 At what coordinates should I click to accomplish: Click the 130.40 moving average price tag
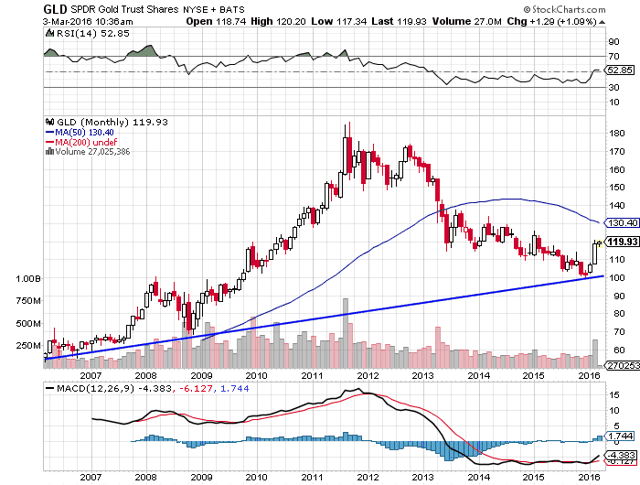click(x=622, y=223)
